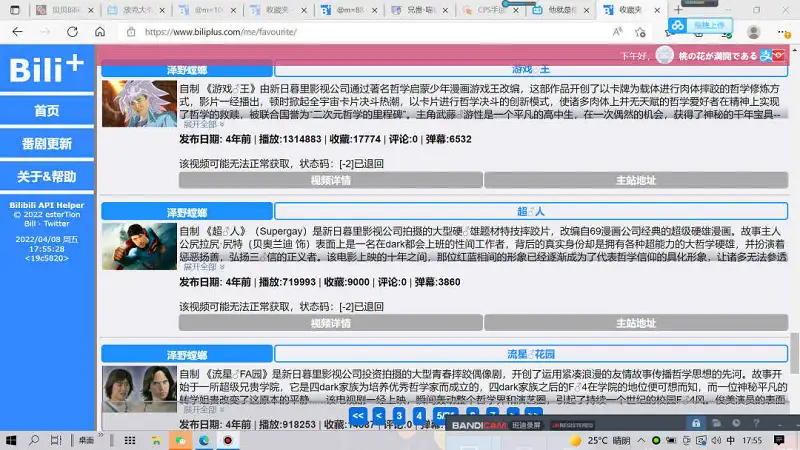The width and height of the screenshot is (800, 450).
Task: Open uploader 泽野螳螂 on the 游戏王 entry
Action: coord(187,69)
